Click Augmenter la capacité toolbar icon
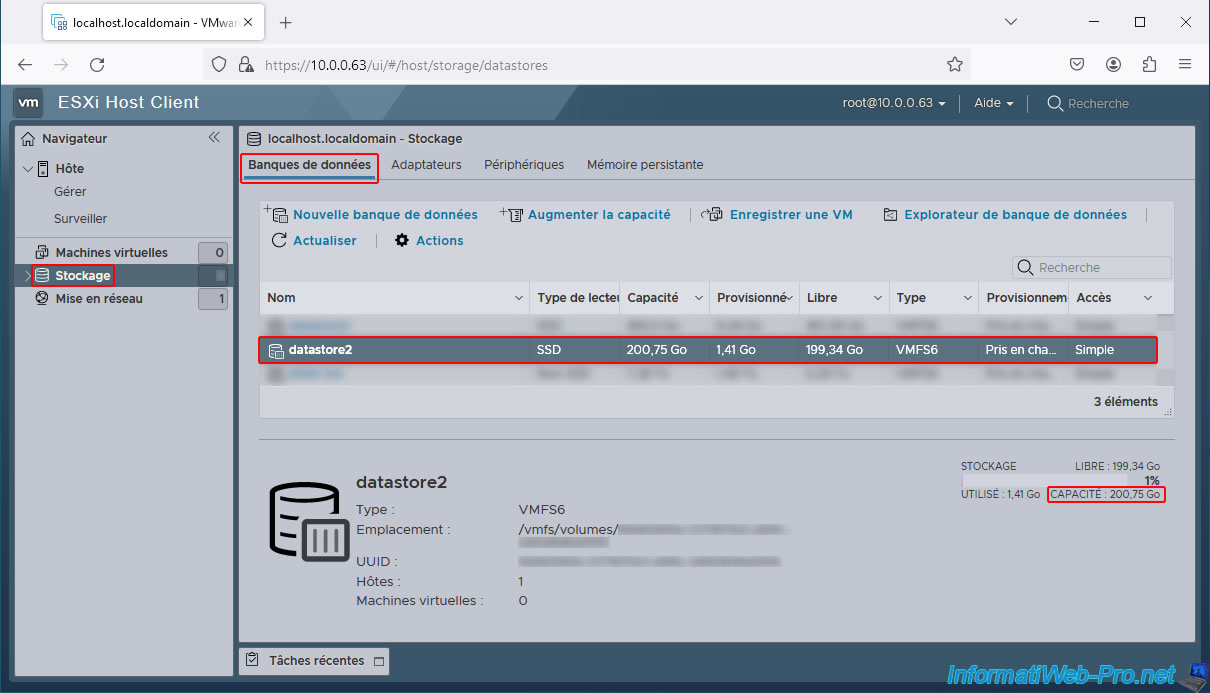 [512, 214]
